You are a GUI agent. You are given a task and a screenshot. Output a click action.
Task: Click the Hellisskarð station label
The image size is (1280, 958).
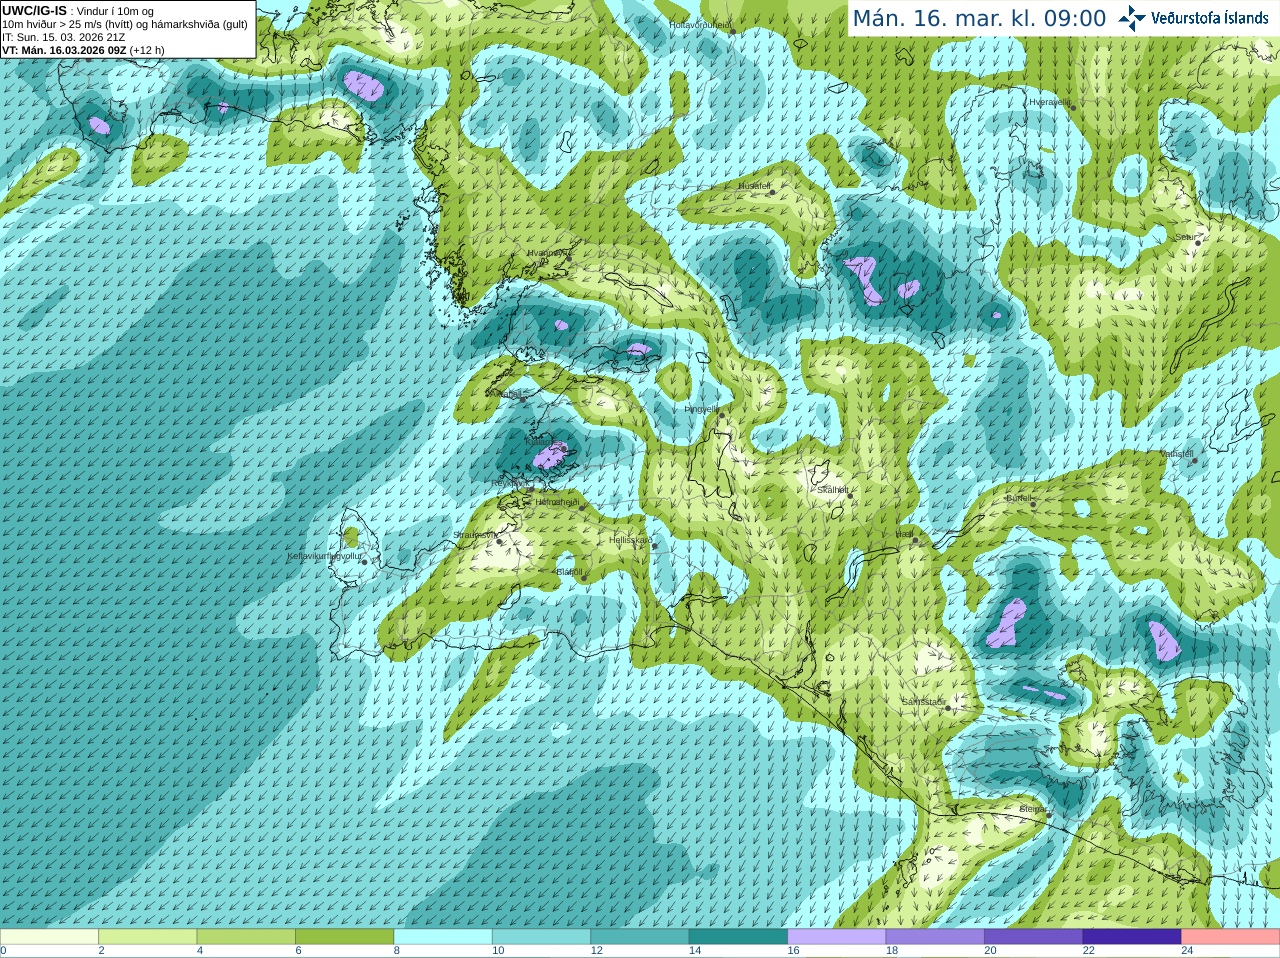630,540
